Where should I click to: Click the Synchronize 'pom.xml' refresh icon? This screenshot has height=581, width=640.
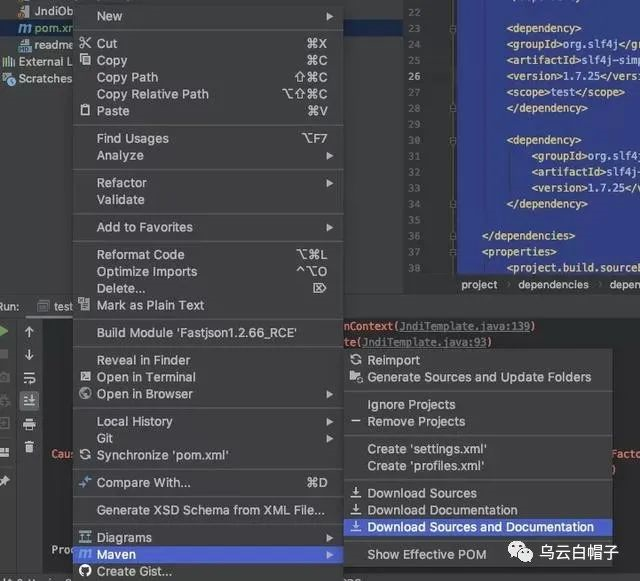[85, 454]
